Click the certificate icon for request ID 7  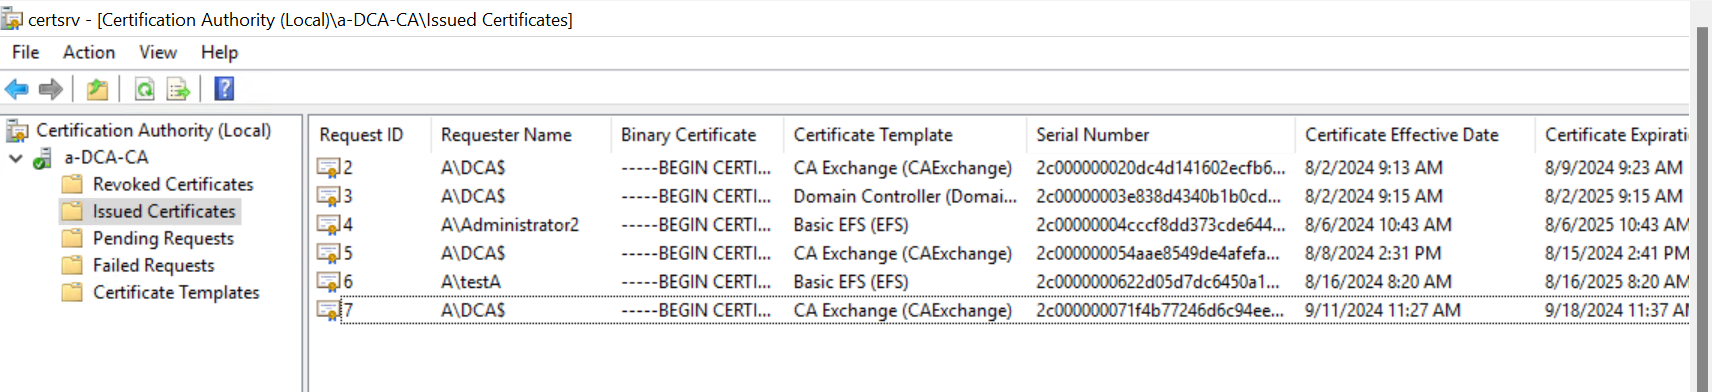329,311
